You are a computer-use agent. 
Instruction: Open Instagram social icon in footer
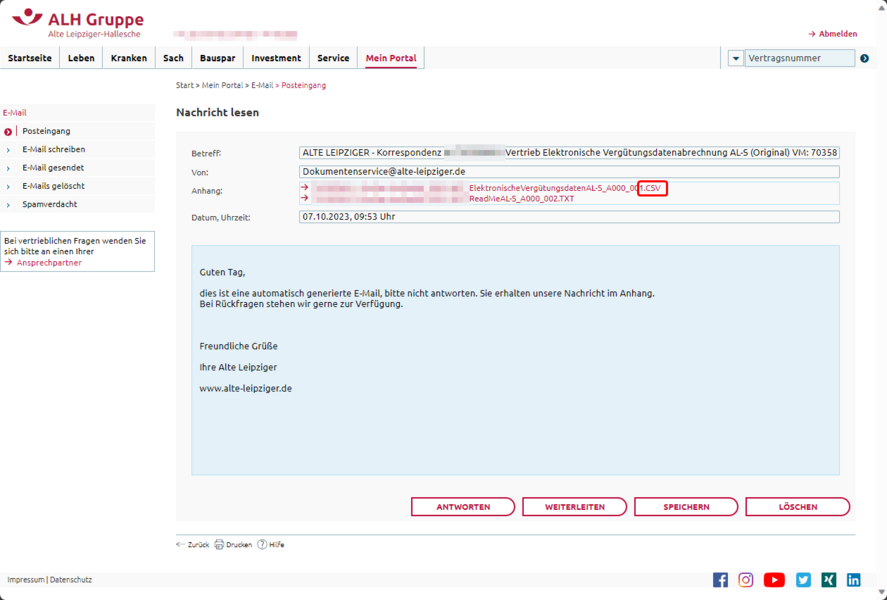coord(746,580)
